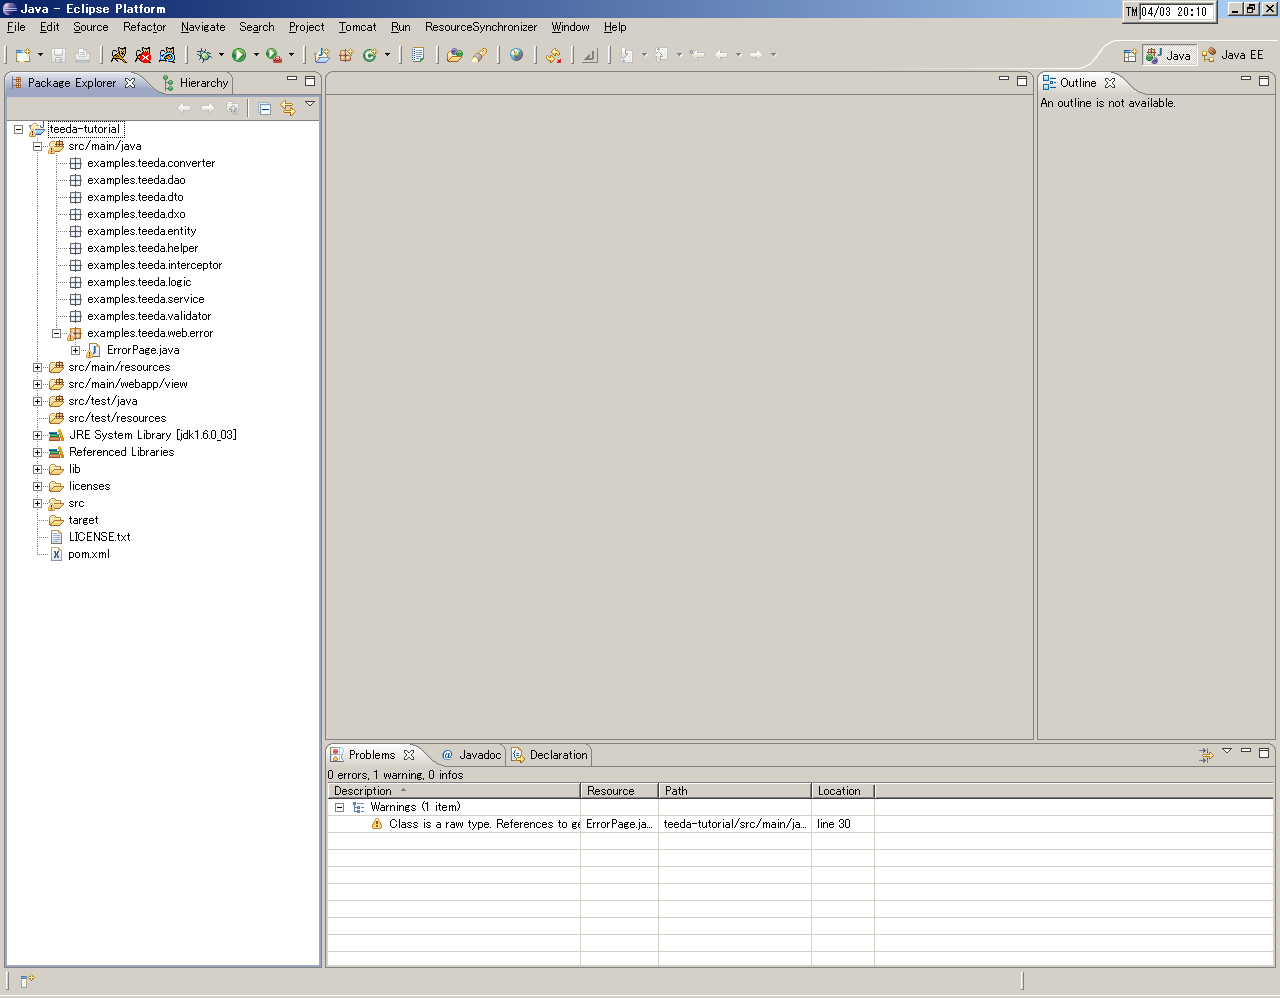Click the Open Perspective icon
This screenshot has height=998, width=1280.
1130,55
